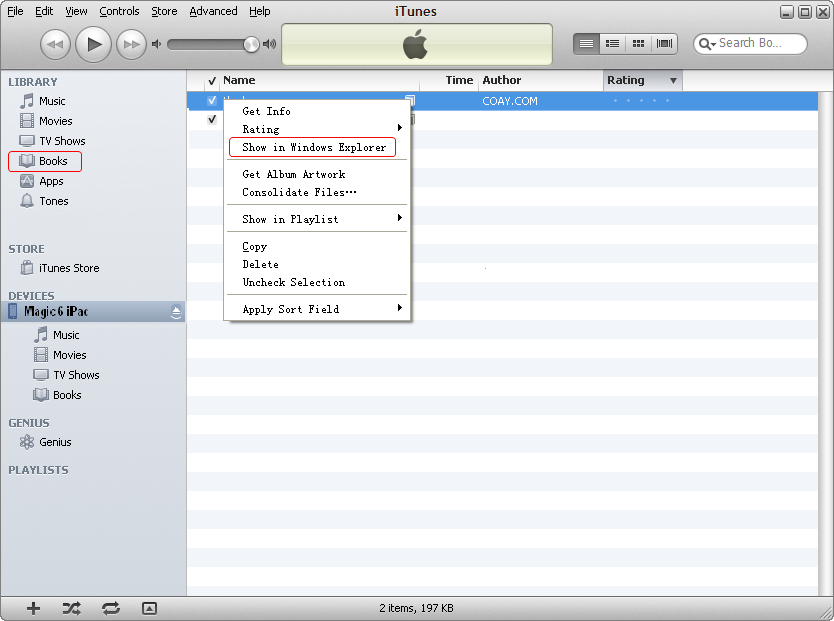Uncheck the first book's checkbox
Screen dimensions: 834x621
[x=212, y=100]
